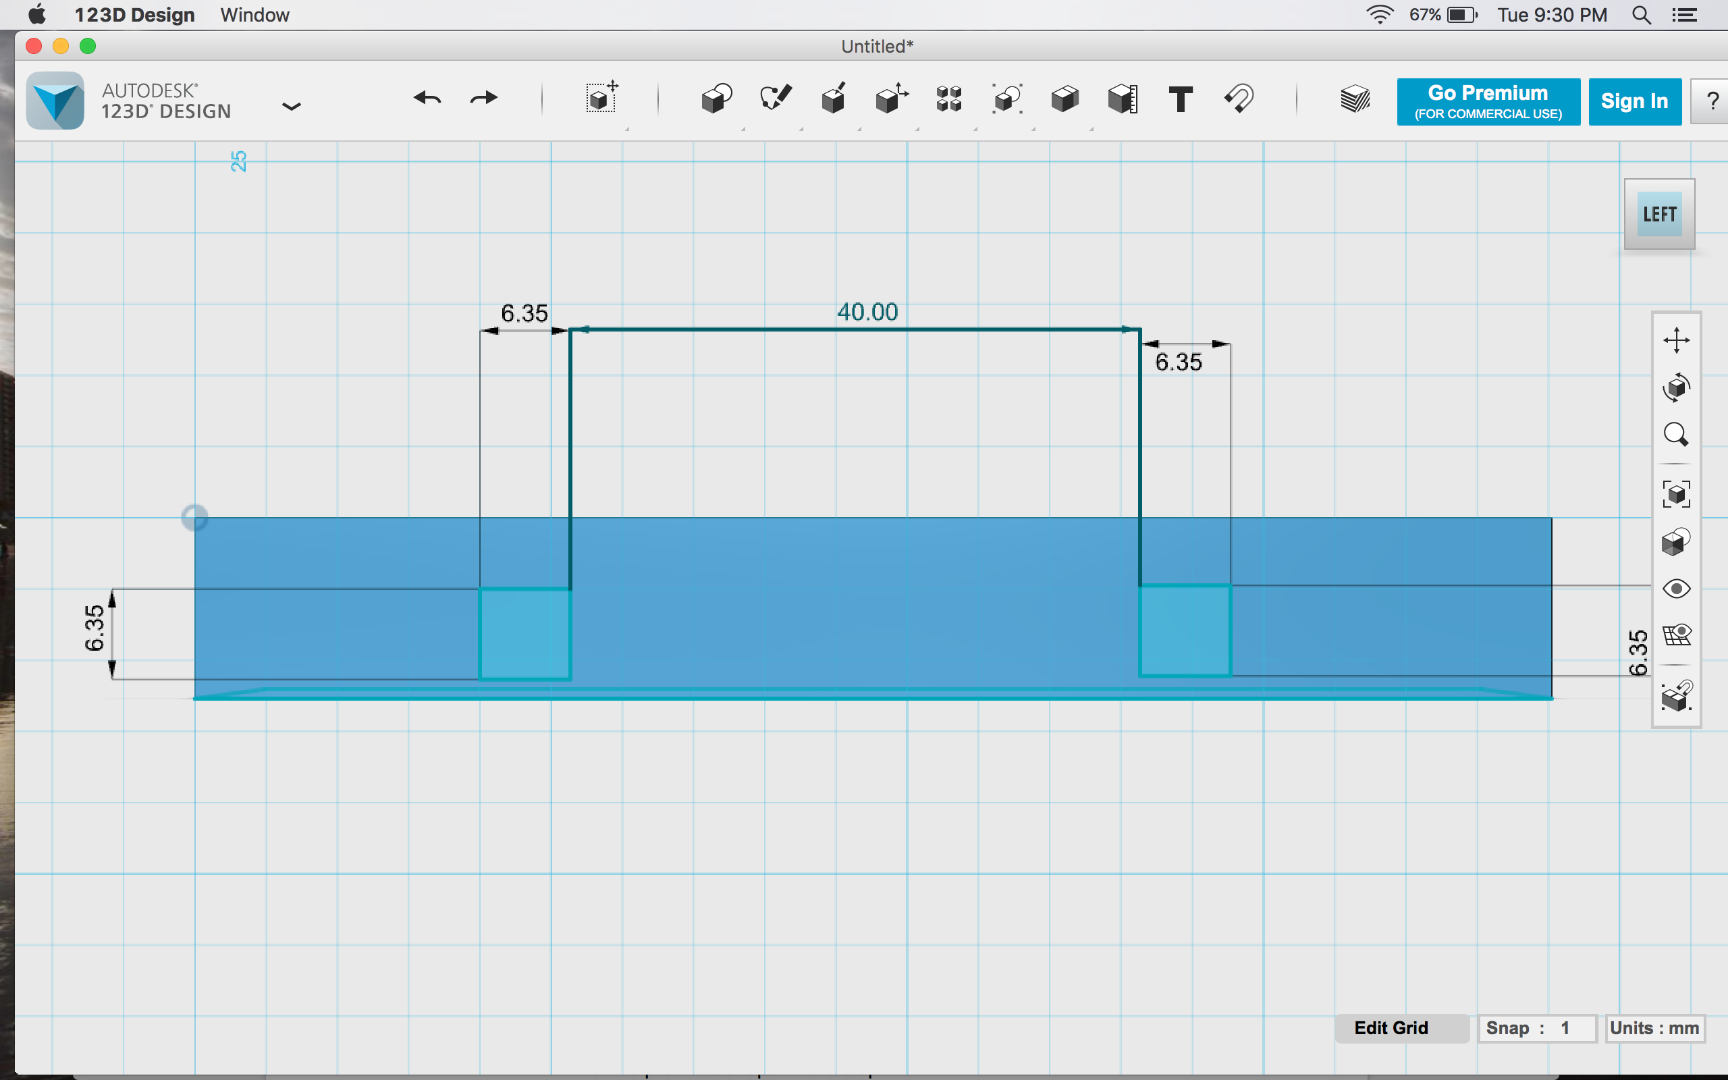The width and height of the screenshot is (1728, 1080).
Task: Open the Pattern tool icon
Action: point(949,98)
